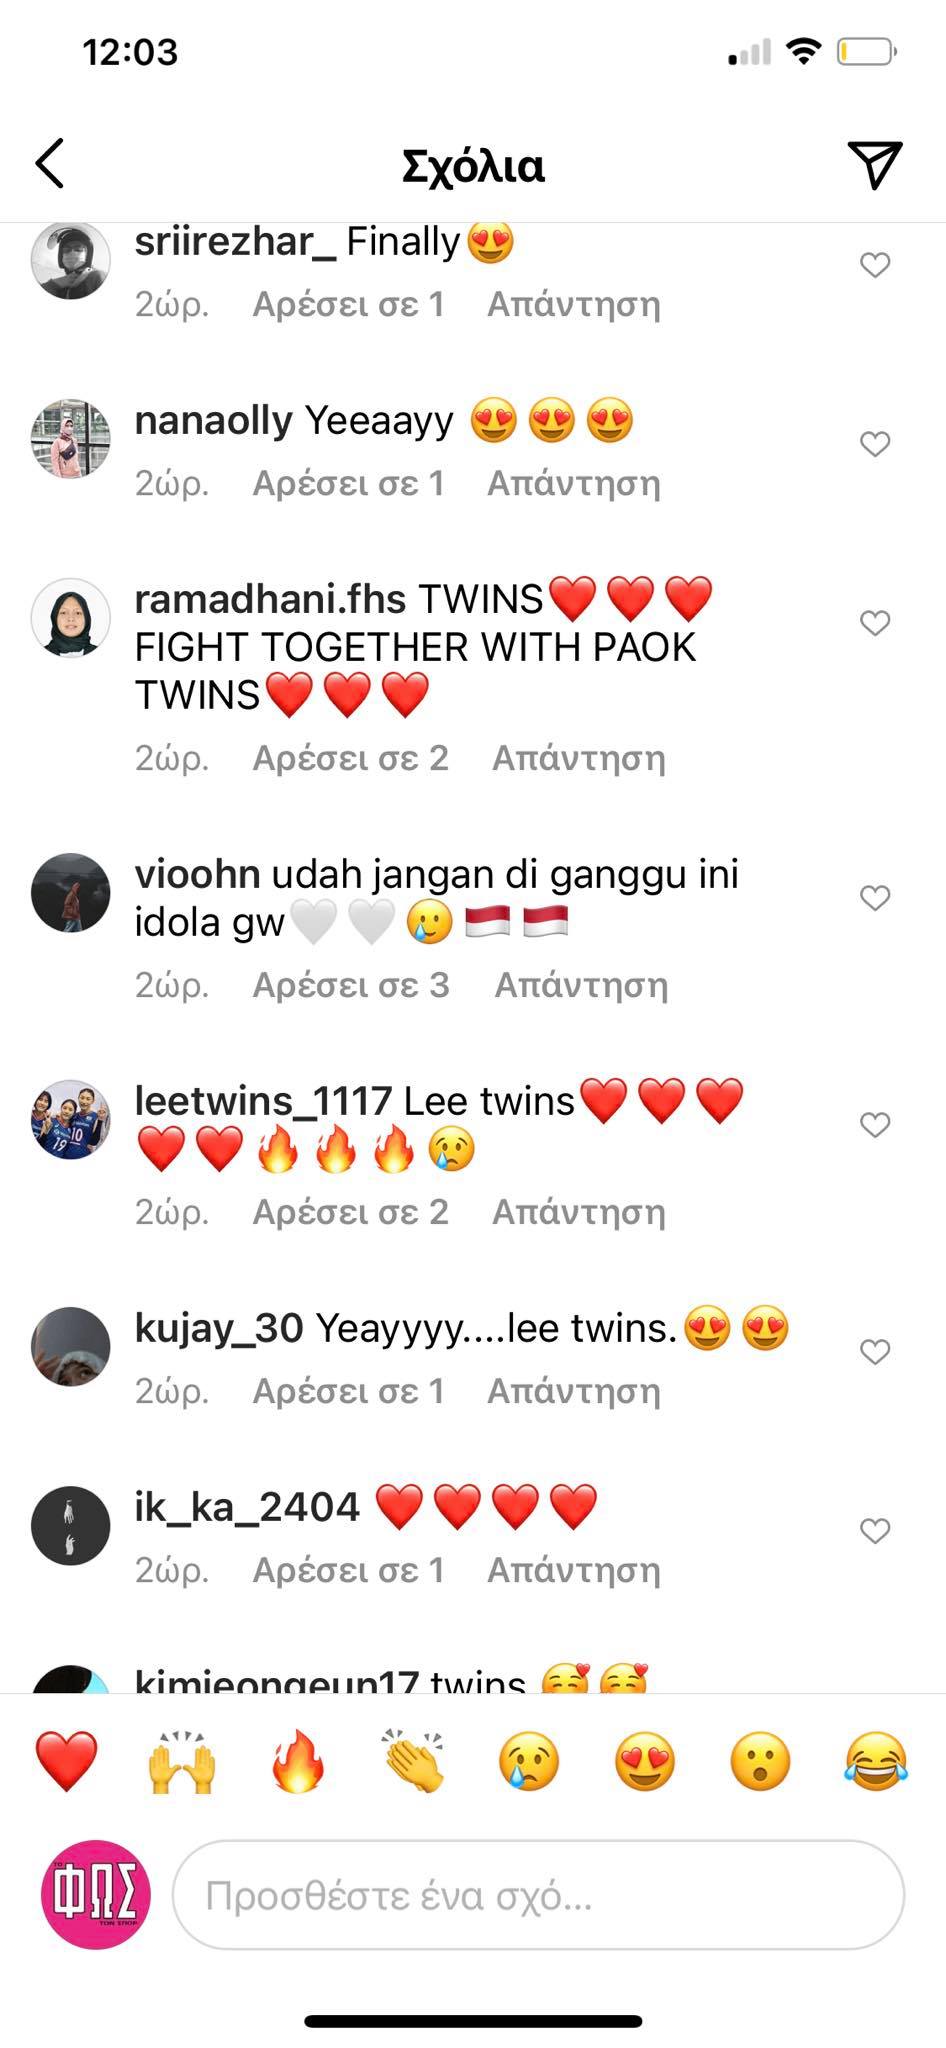Reply to ik_ka_2404's hearts comment
The height and width of the screenshot is (2048, 946).
click(x=573, y=1570)
